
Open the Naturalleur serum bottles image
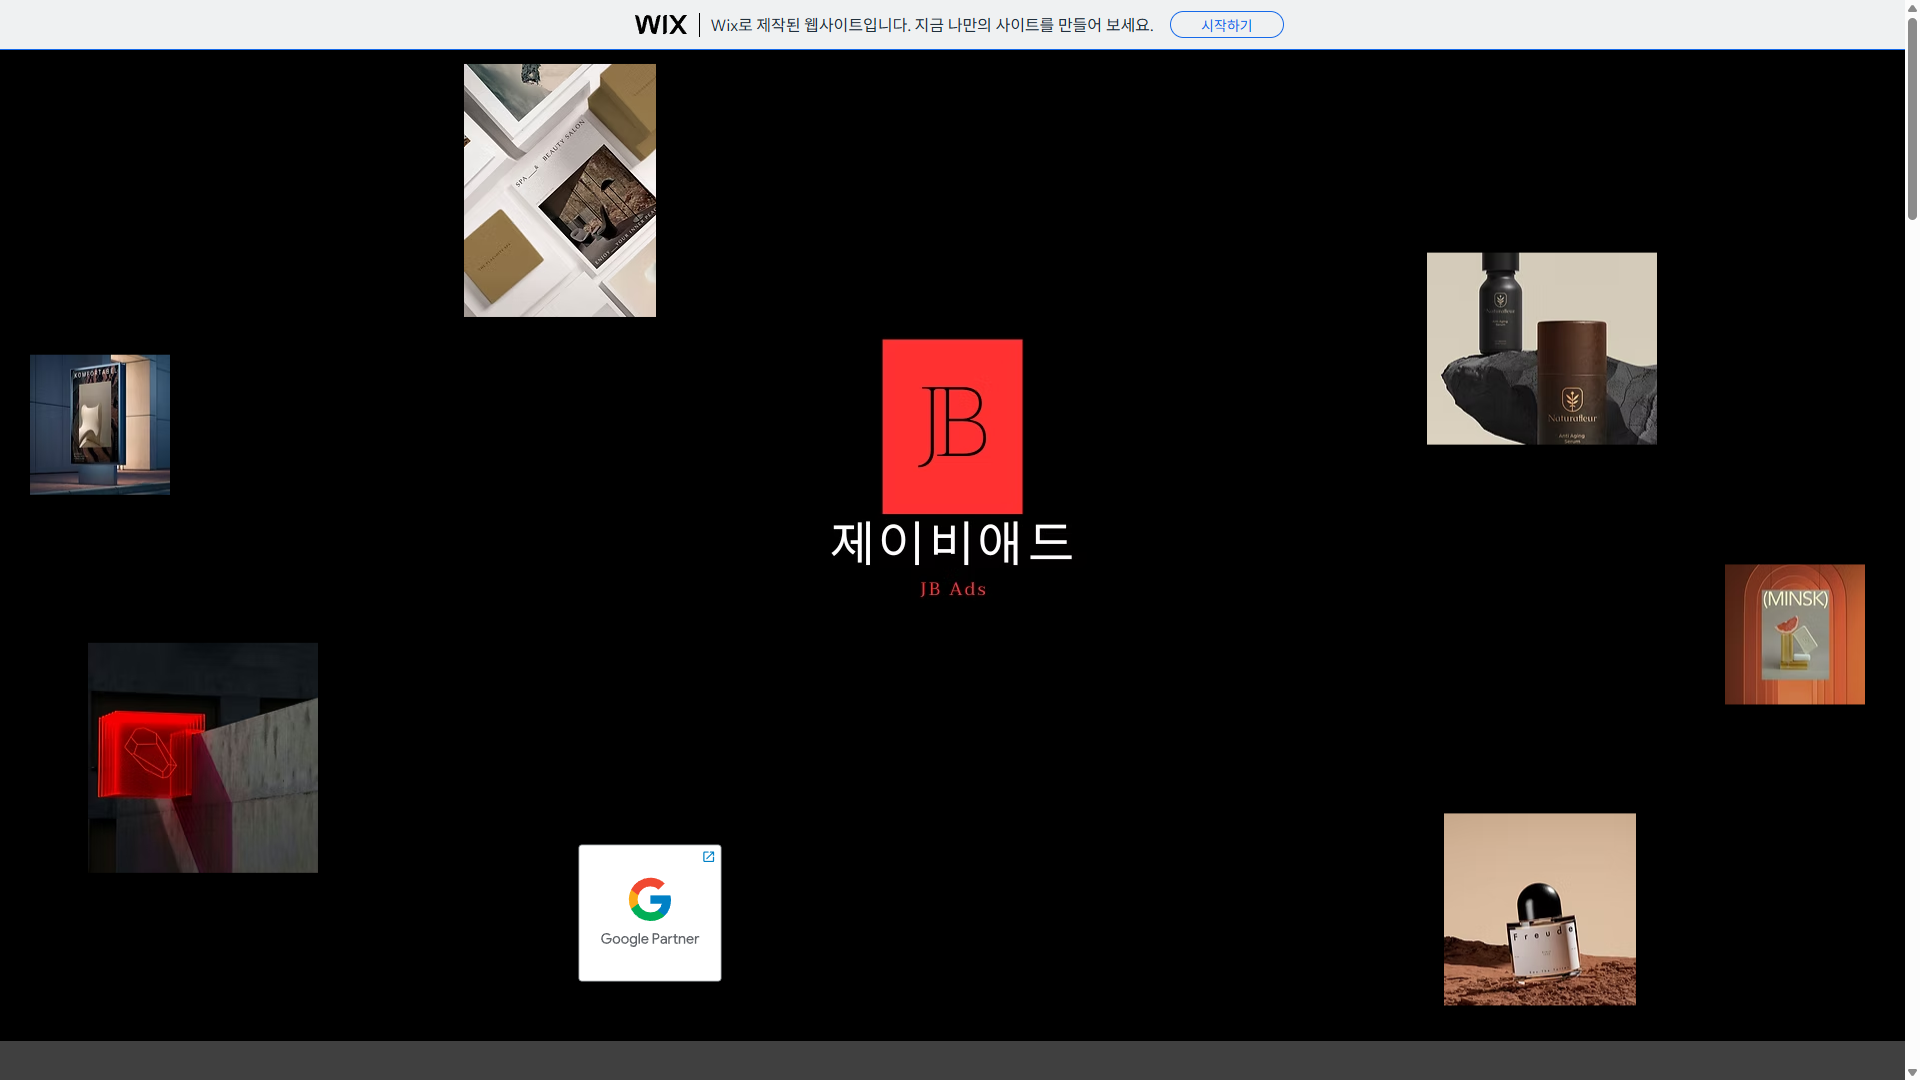(1541, 348)
